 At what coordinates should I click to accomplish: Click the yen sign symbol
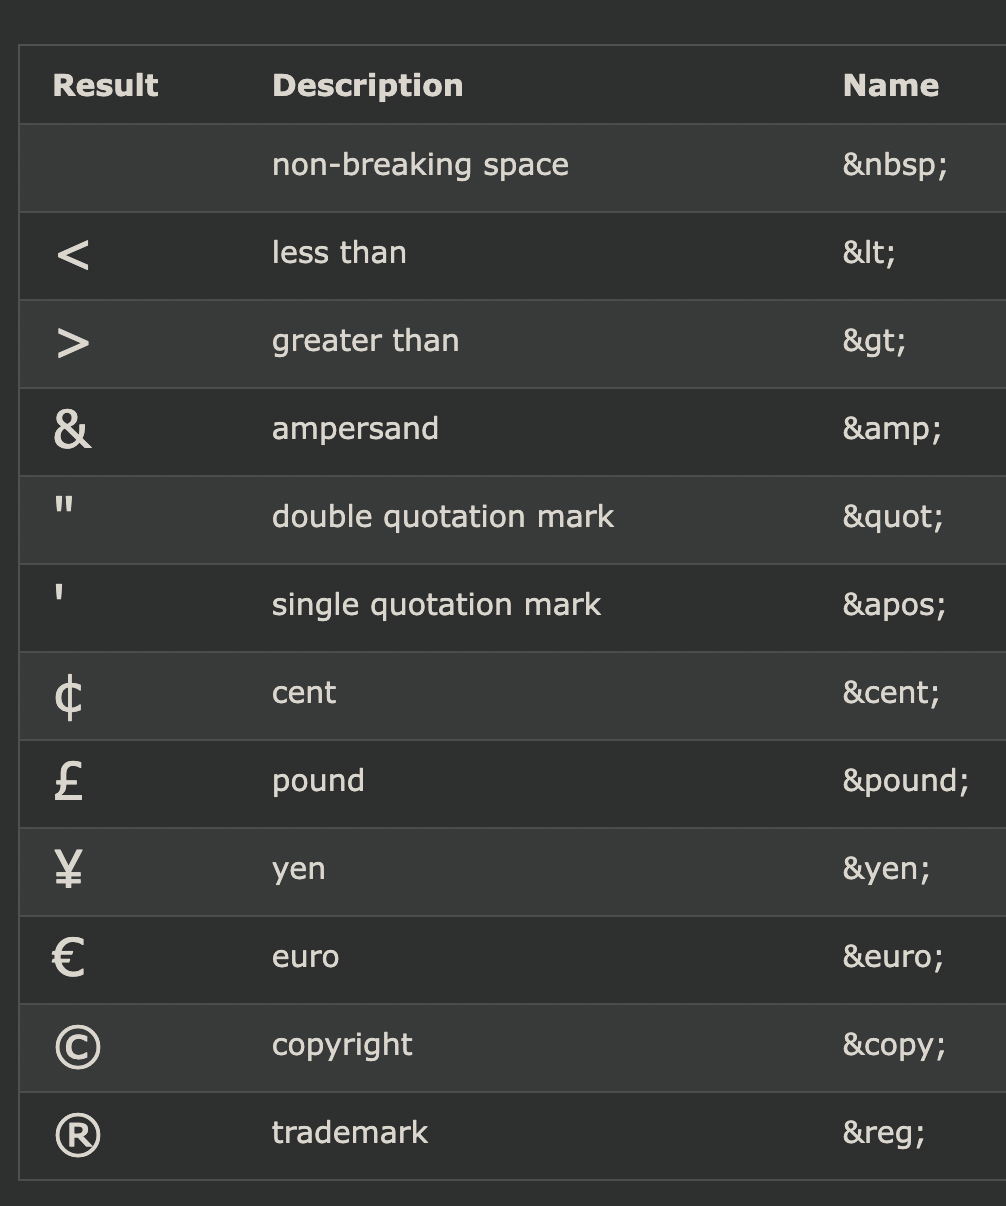tap(68, 869)
